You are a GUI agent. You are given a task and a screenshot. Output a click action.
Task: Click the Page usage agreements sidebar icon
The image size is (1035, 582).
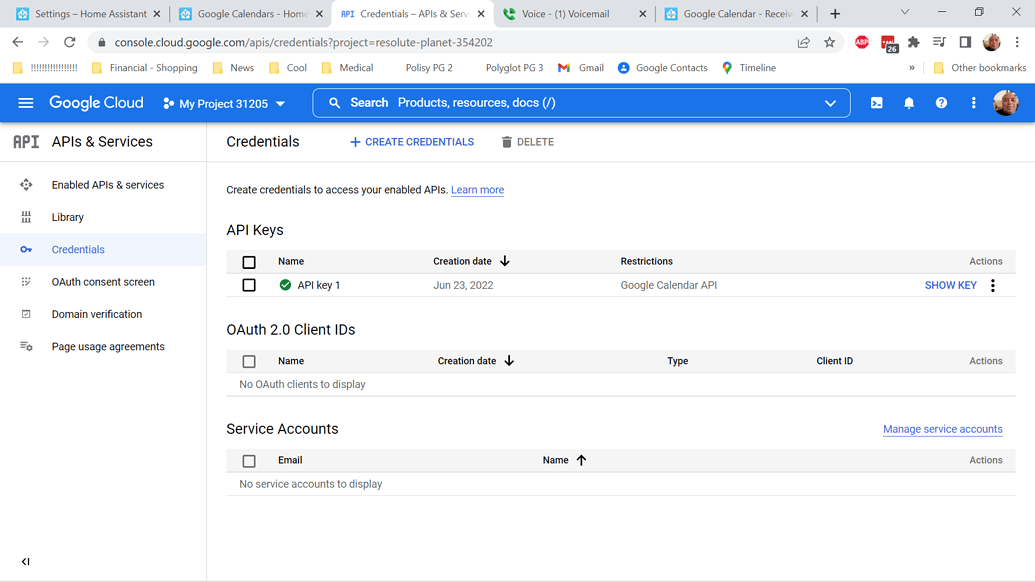coord(26,346)
